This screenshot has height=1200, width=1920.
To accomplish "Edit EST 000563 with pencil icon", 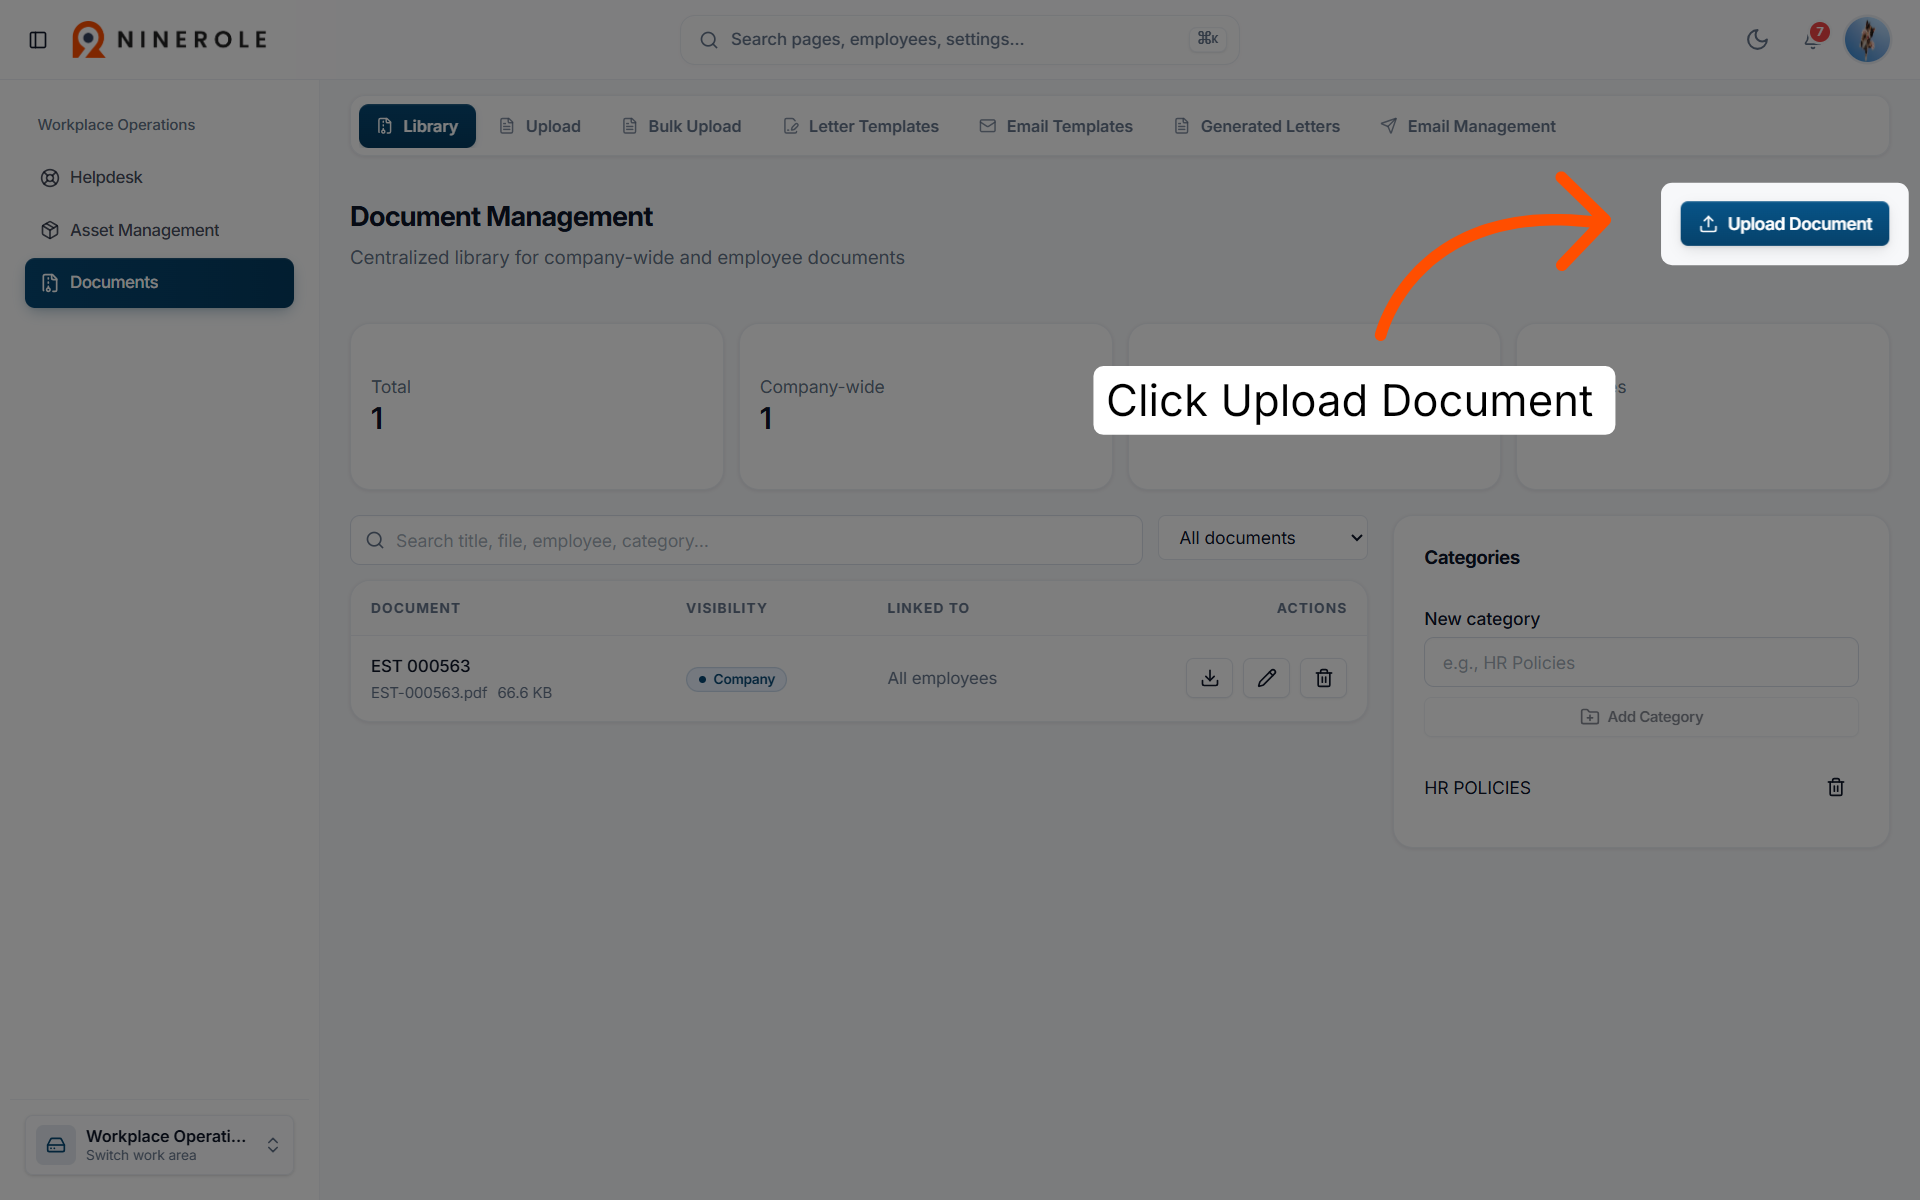I will (1266, 678).
